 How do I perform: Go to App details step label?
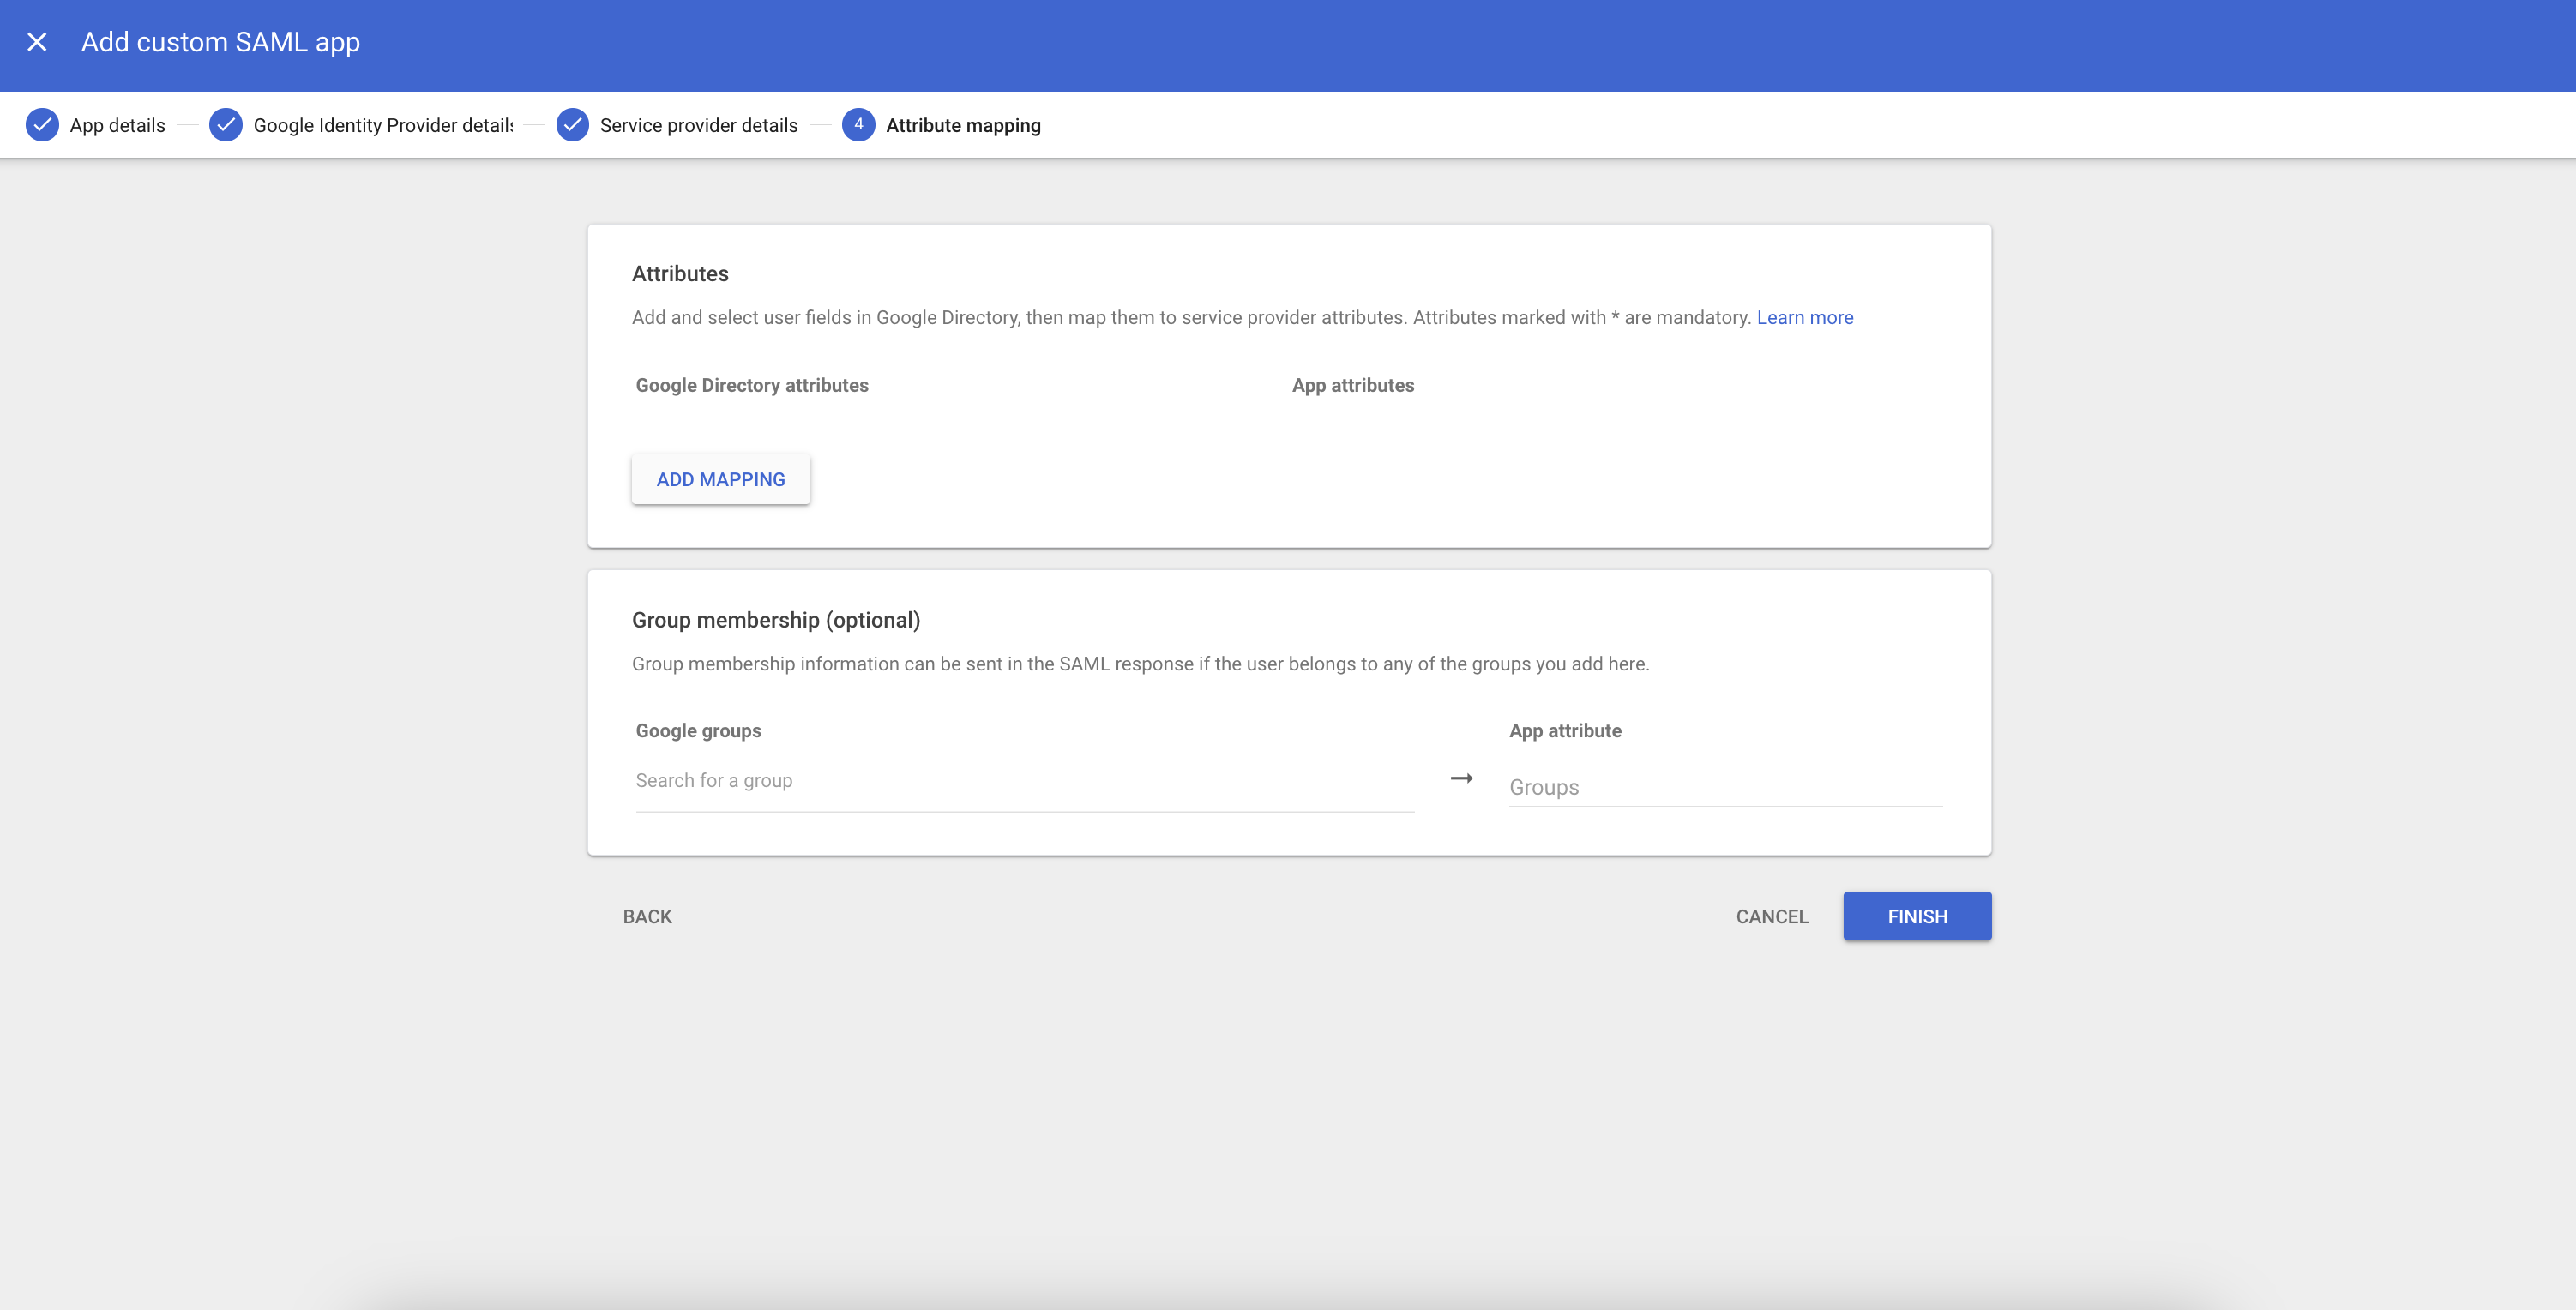tap(117, 125)
